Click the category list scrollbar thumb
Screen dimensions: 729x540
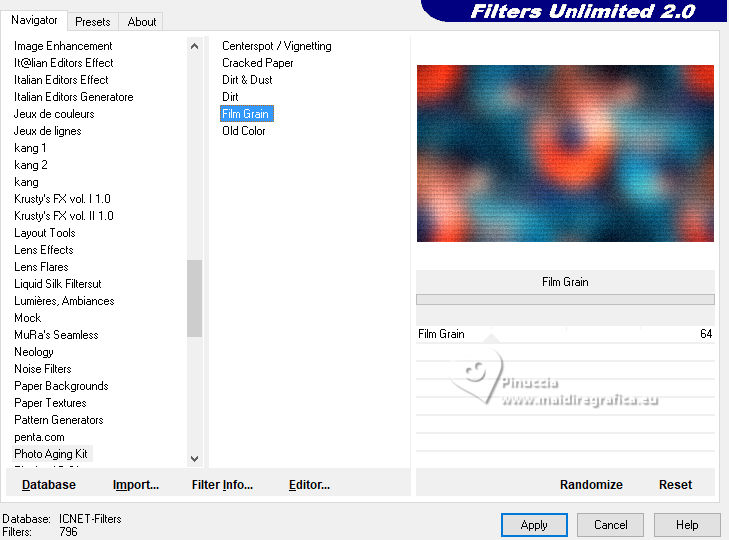pyautogui.click(x=194, y=298)
